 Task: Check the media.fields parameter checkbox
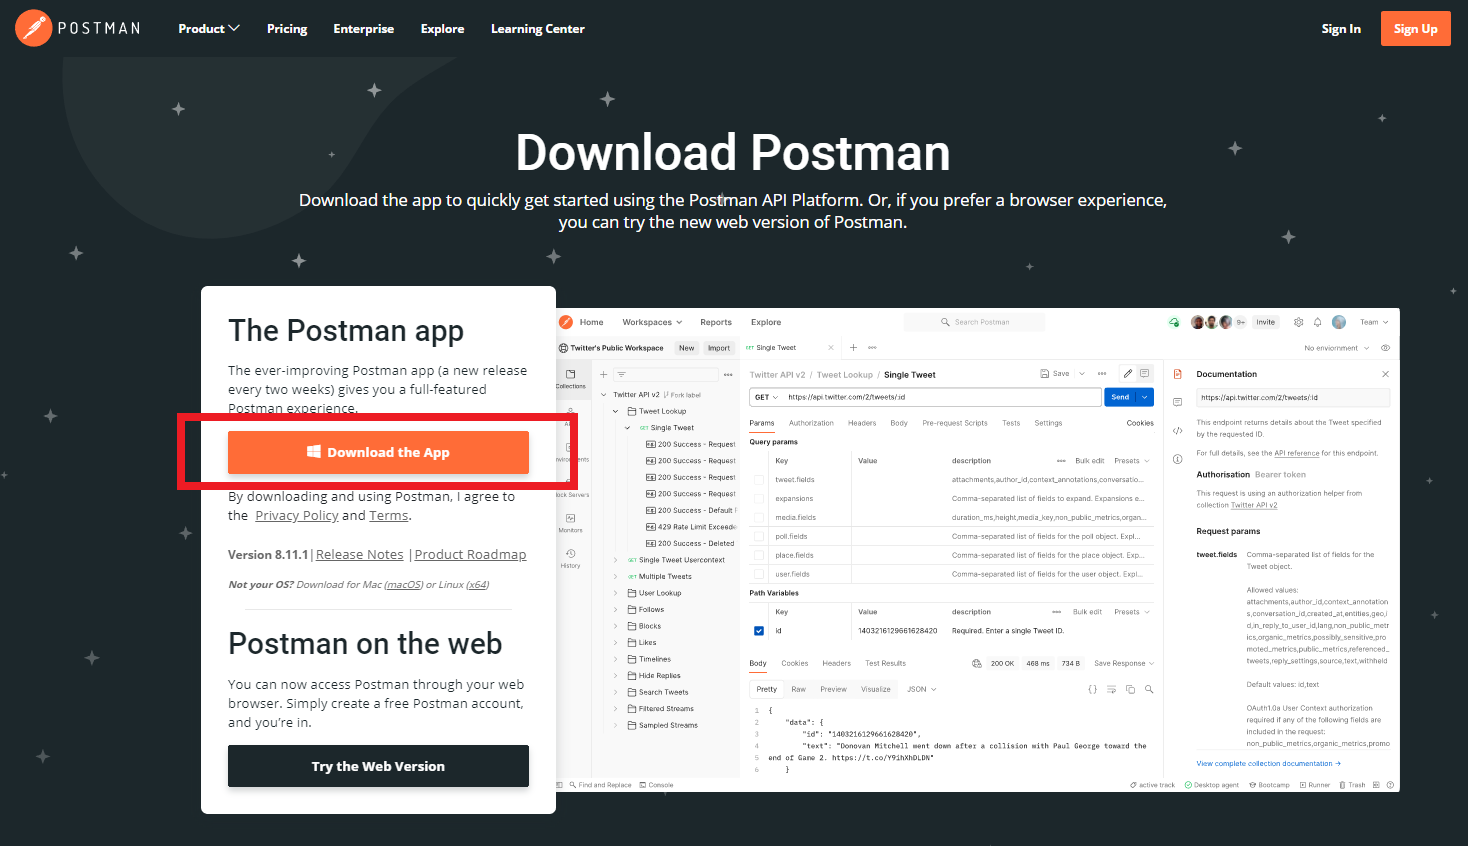(759, 517)
